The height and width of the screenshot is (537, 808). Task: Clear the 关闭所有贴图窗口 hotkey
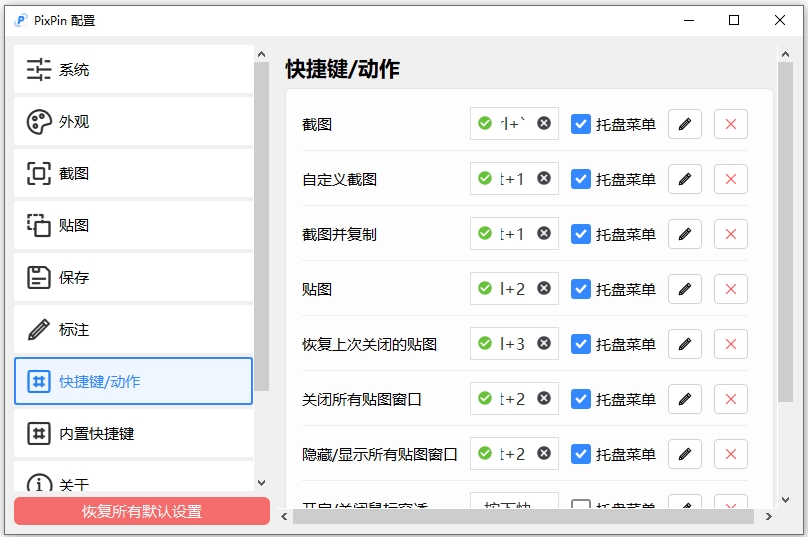tap(544, 398)
